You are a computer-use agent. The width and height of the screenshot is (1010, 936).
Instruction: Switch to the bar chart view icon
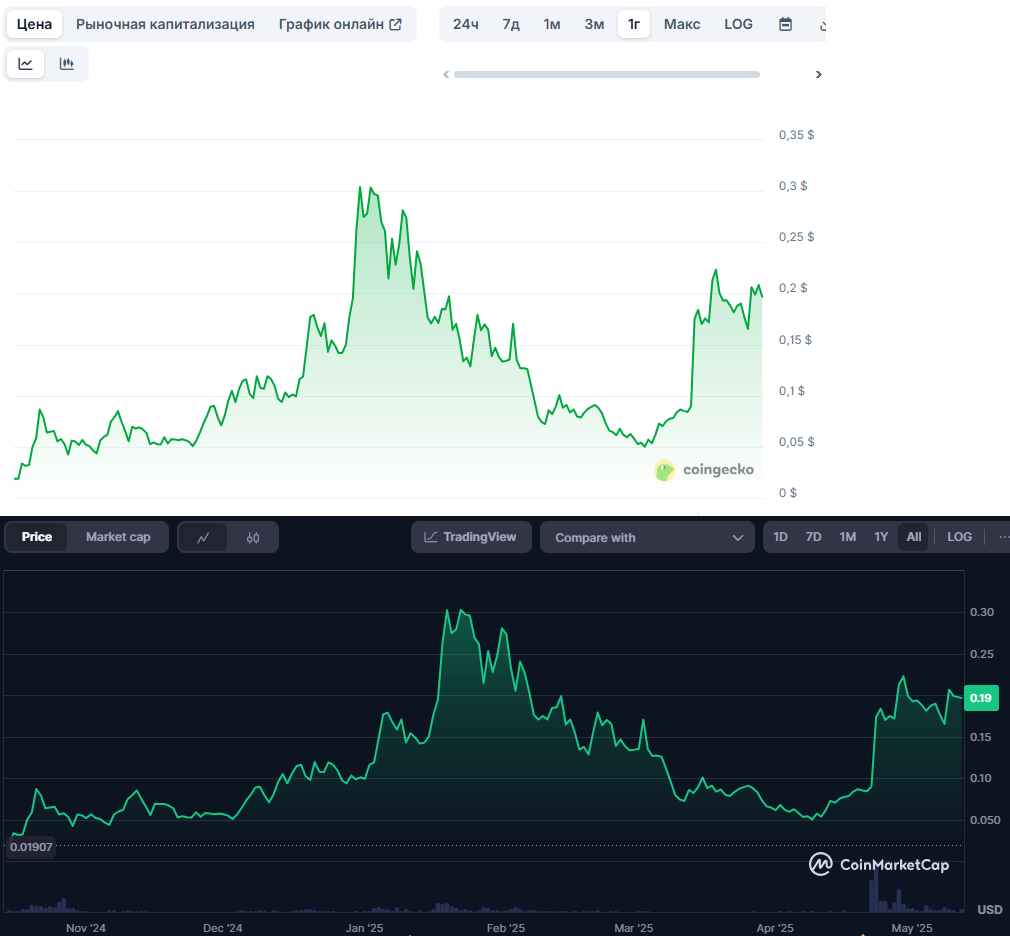[66, 62]
